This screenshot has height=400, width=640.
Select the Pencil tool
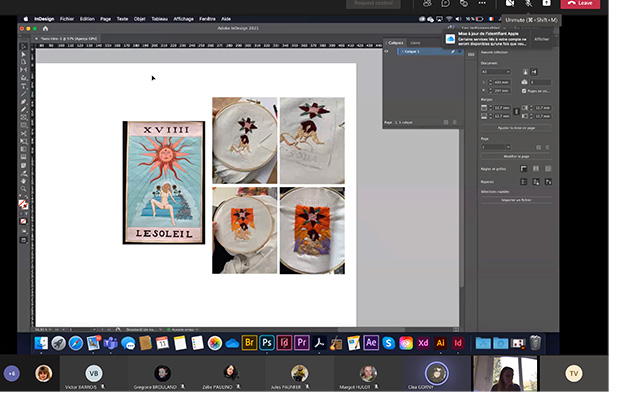(24, 109)
